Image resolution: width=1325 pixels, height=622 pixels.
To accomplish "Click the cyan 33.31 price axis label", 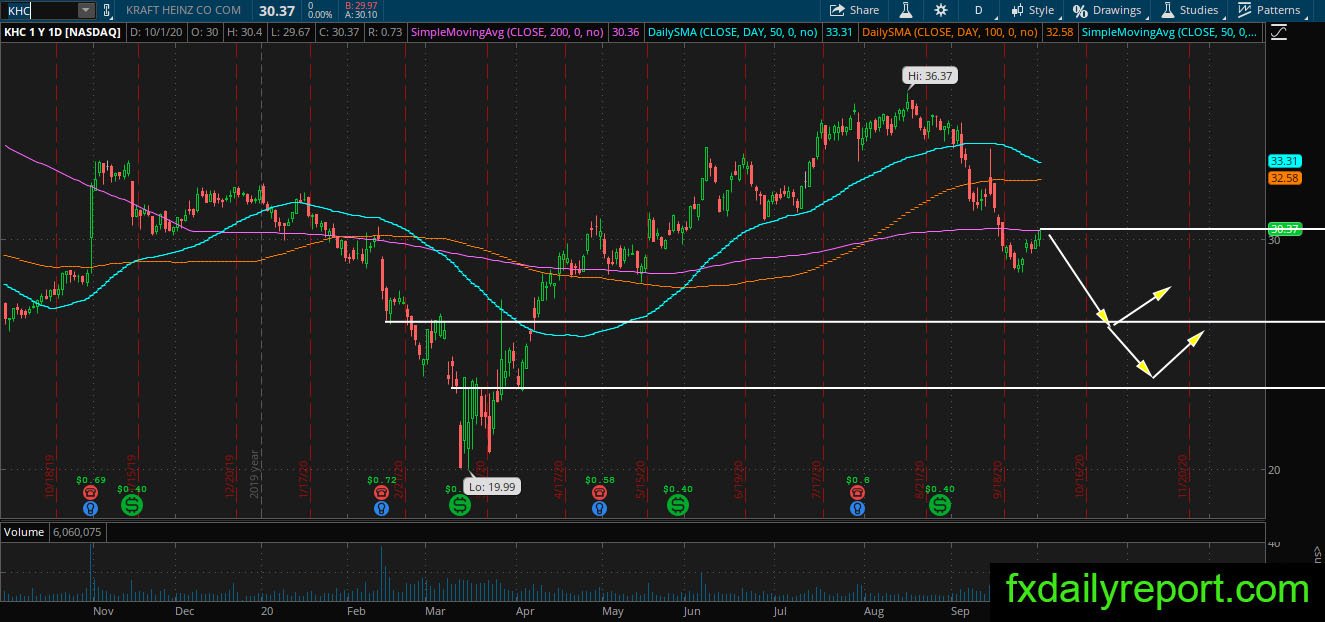I will point(1284,161).
